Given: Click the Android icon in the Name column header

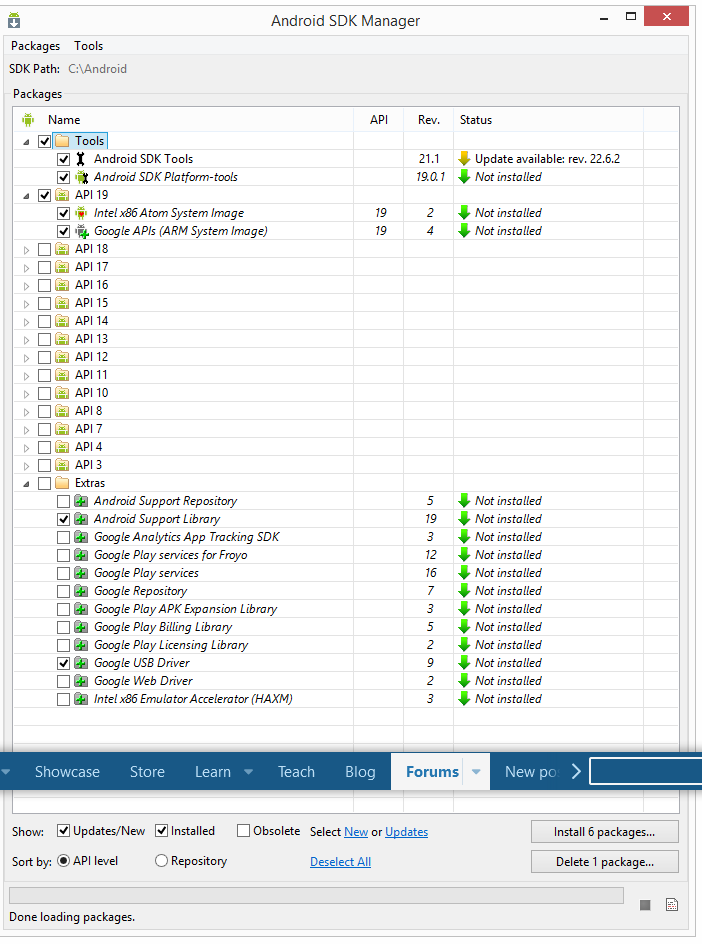Looking at the screenshot, I should 28,120.
